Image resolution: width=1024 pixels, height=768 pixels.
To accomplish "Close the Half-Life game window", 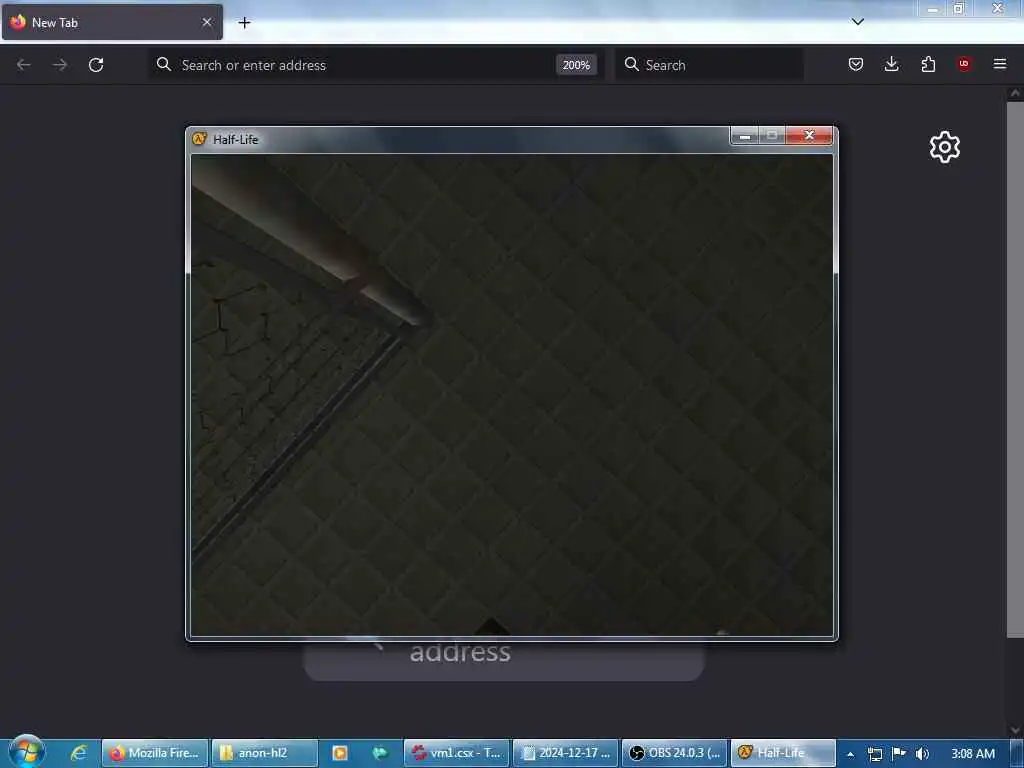I will [x=809, y=135].
